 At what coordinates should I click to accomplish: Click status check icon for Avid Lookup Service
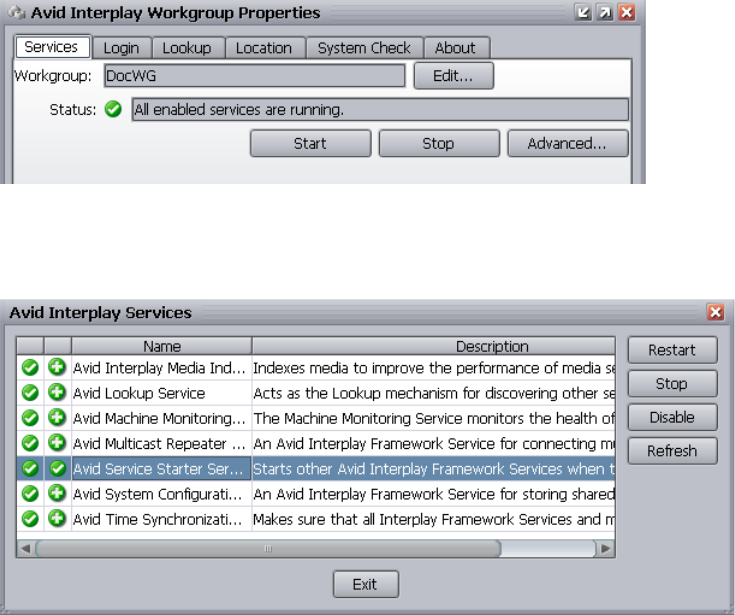[x=30, y=393]
